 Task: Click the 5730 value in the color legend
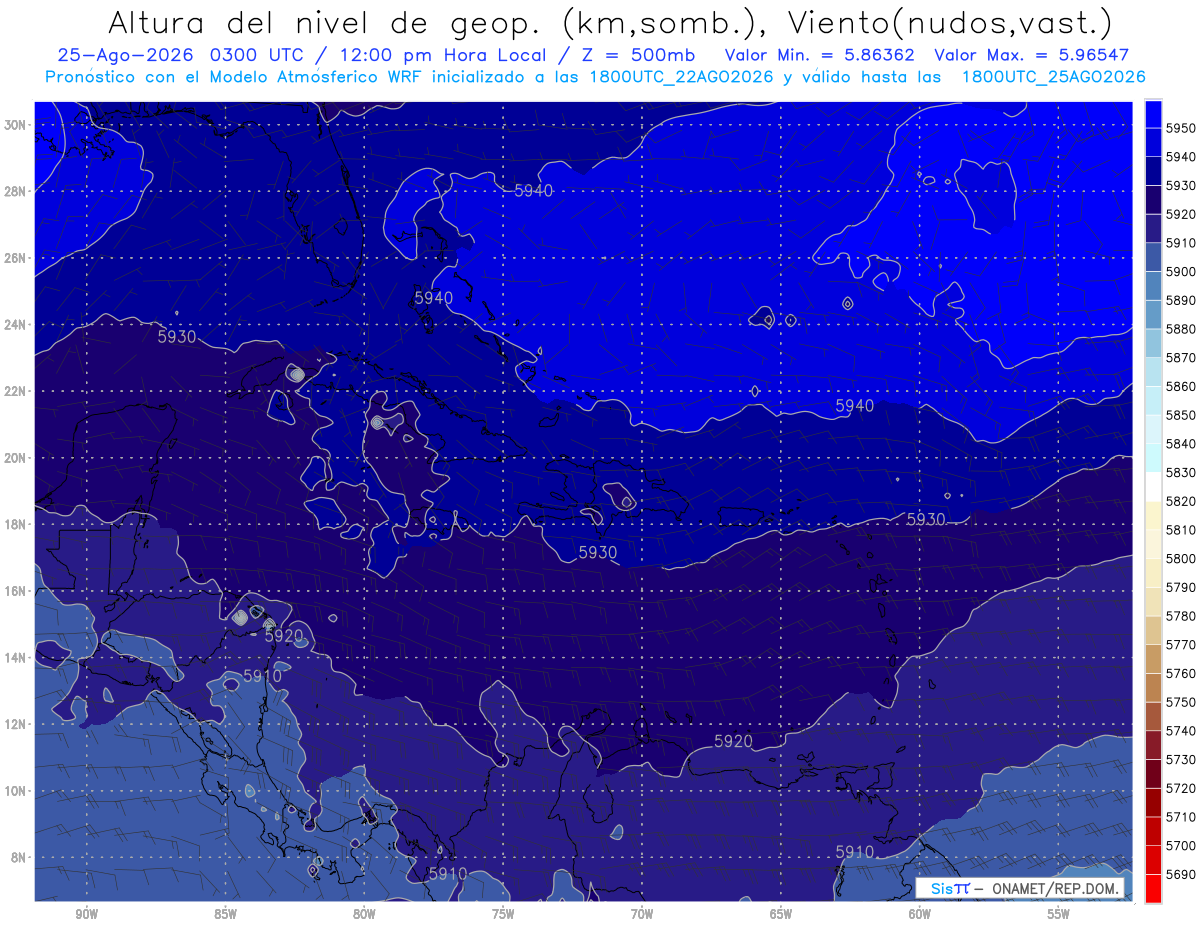pyautogui.click(x=1181, y=759)
